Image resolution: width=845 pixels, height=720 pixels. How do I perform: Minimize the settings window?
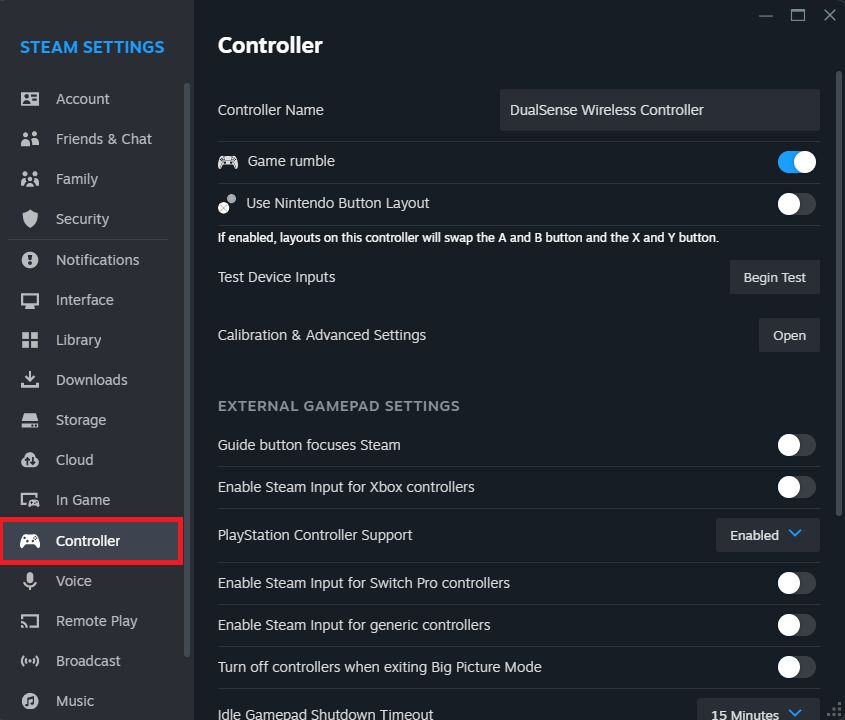(x=766, y=16)
